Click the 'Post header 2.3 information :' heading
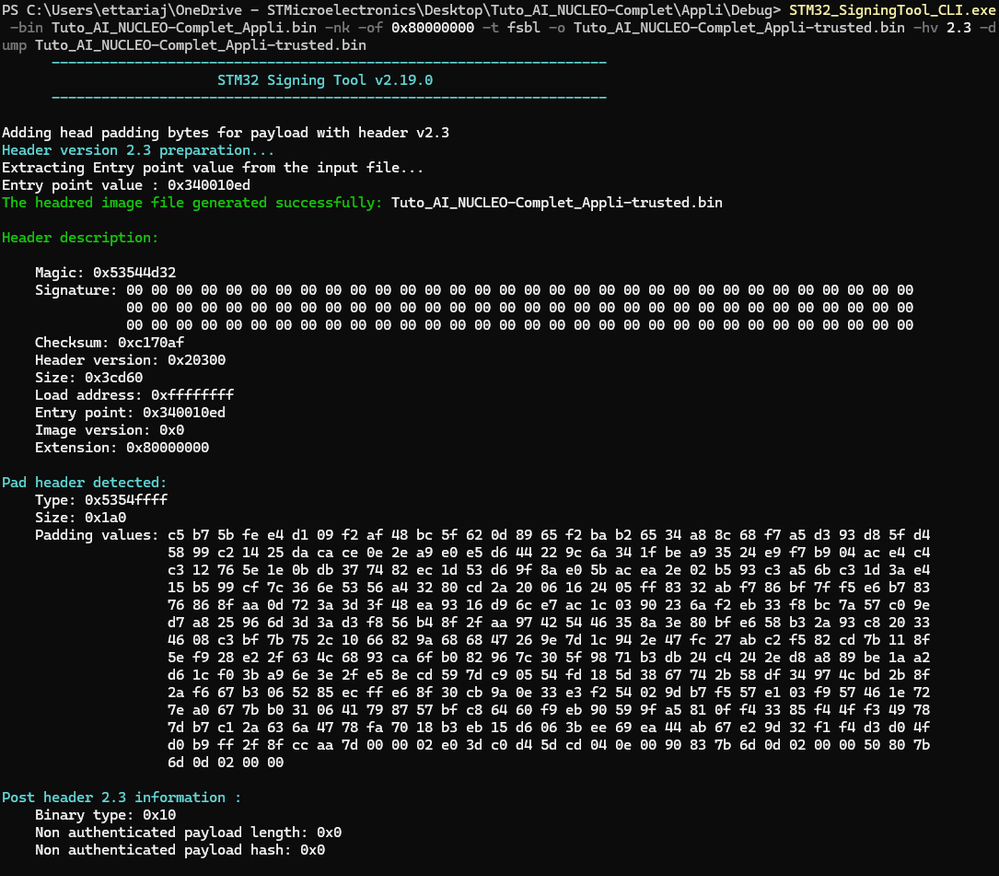 121,797
